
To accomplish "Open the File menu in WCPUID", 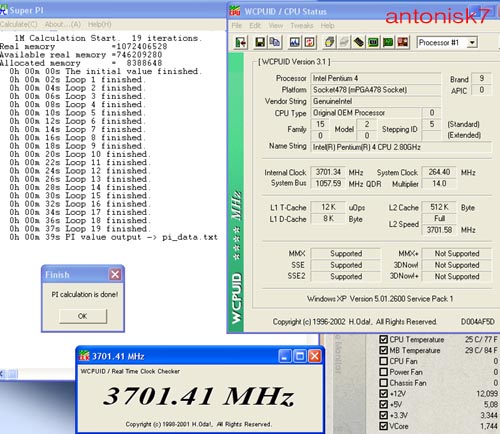I will point(237,26).
